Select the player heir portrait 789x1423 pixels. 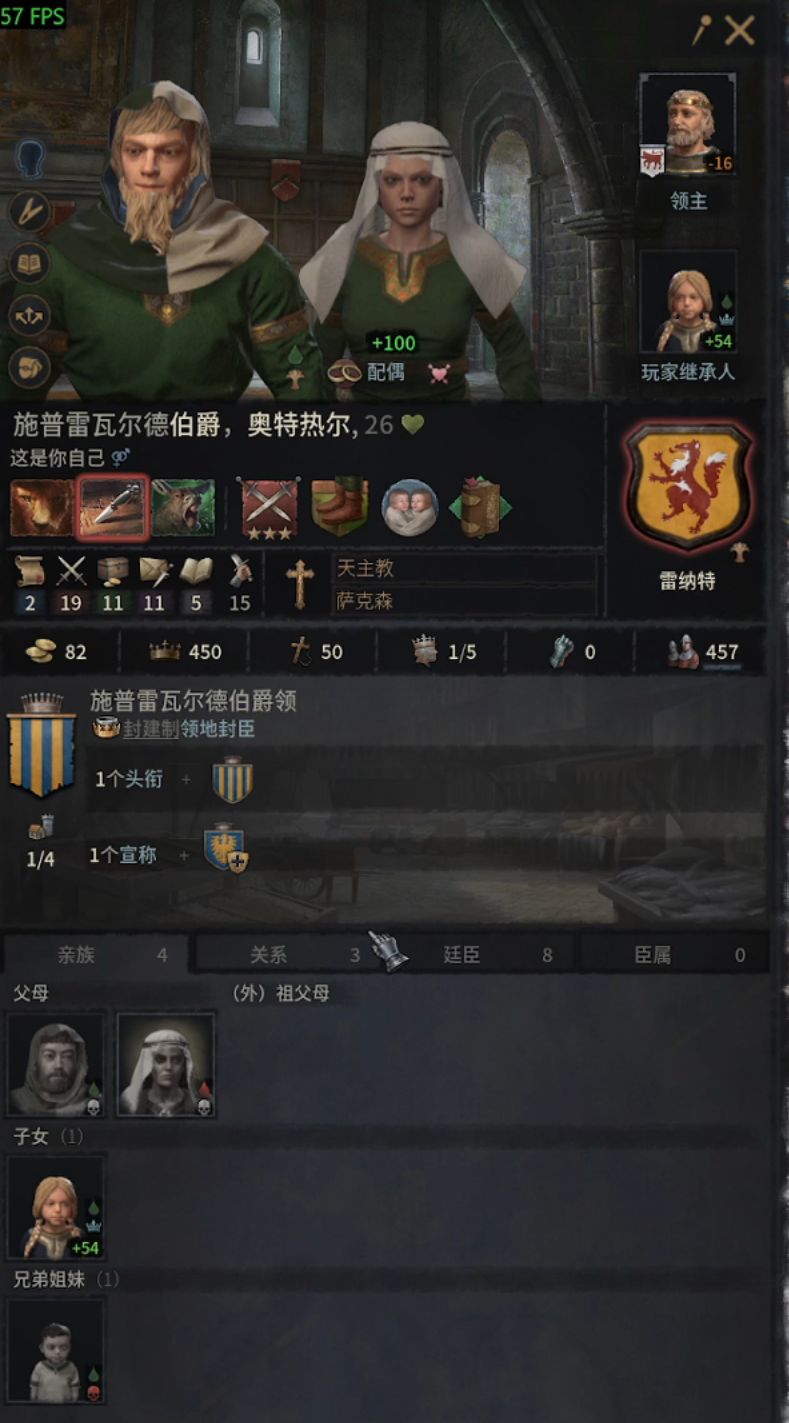[688, 302]
